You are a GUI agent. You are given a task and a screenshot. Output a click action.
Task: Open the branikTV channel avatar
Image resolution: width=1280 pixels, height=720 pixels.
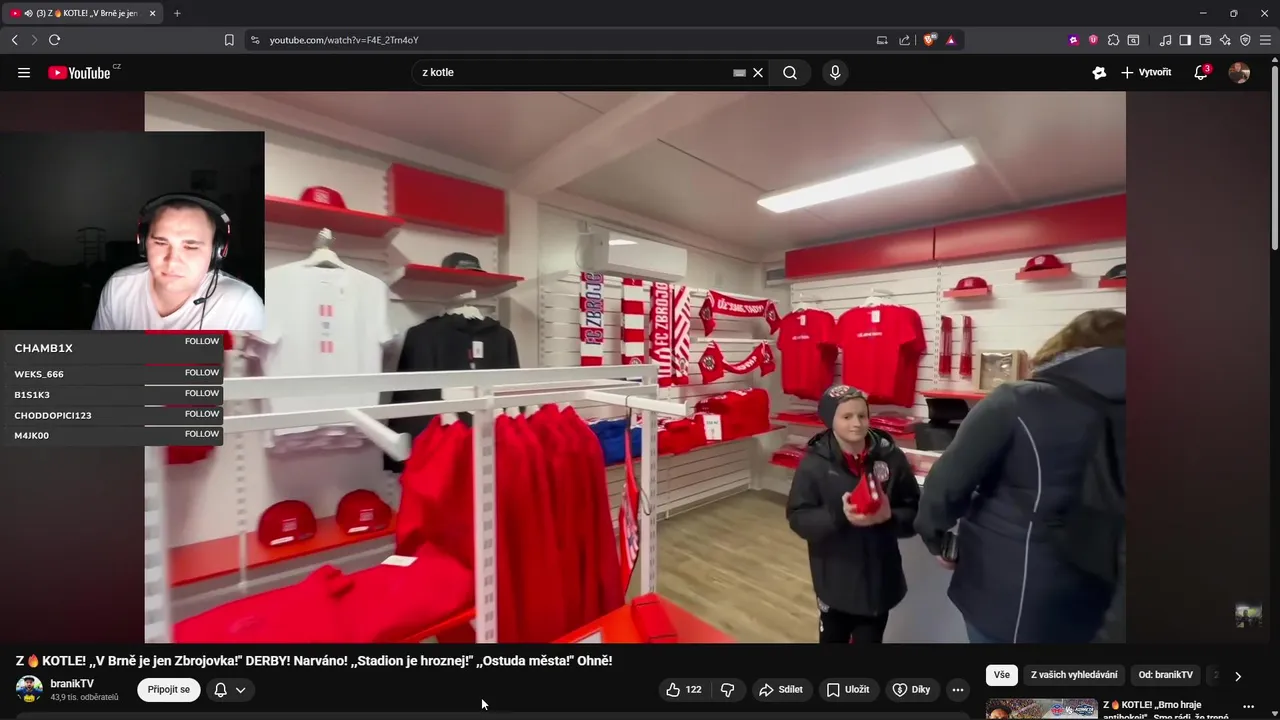click(x=29, y=689)
